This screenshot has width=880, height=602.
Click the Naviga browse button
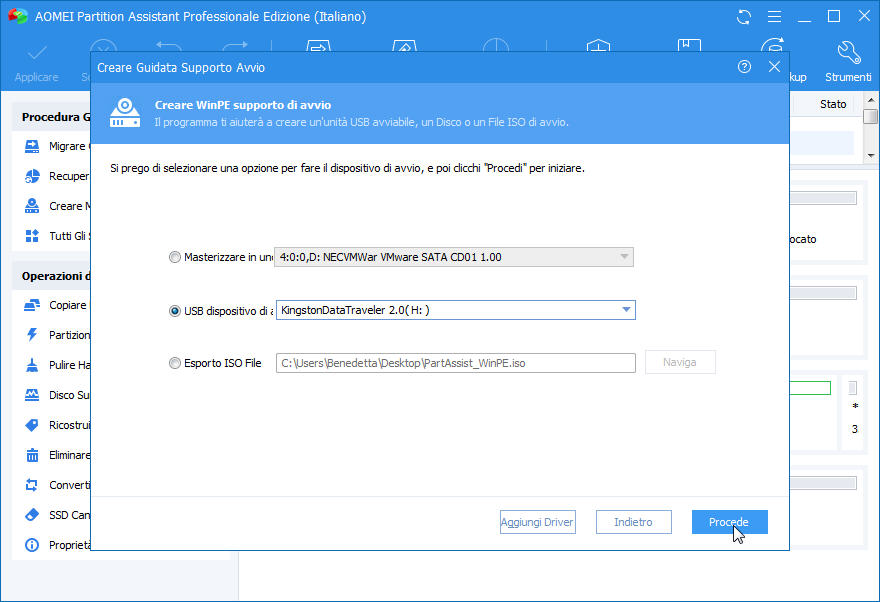680,362
